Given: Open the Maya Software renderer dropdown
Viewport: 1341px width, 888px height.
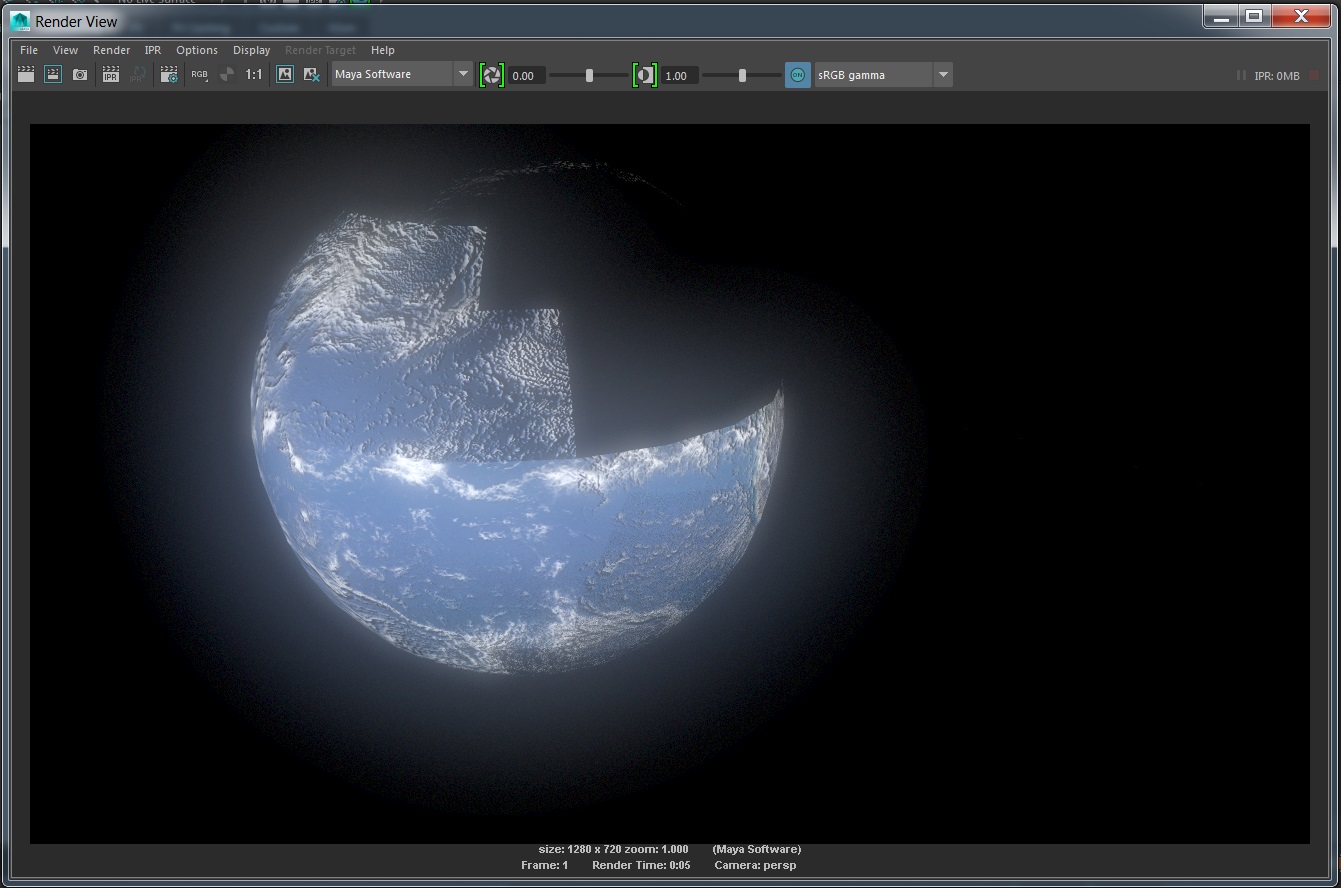Looking at the screenshot, I should coord(401,74).
